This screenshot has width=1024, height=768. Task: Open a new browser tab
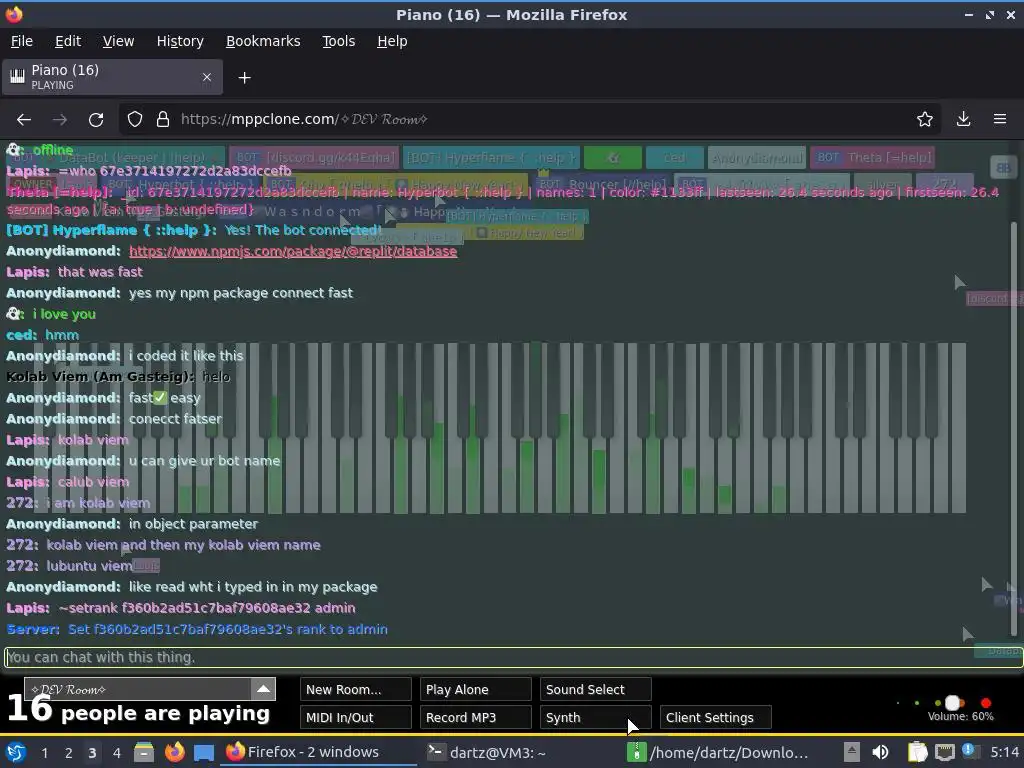244,78
